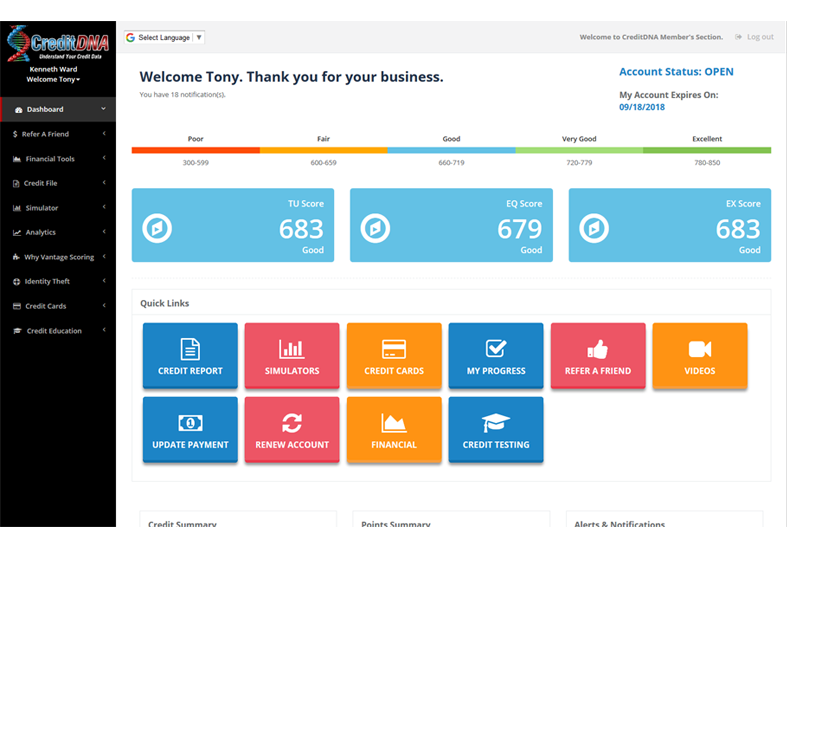Open the Credit Cards quick link tile
833x731 pixels.
click(x=394, y=355)
